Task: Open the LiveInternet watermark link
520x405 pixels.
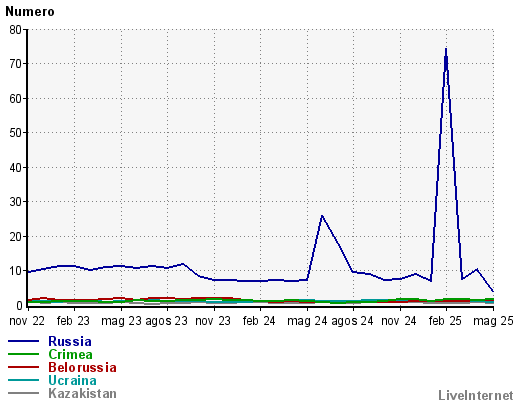Action: click(476, 395)
